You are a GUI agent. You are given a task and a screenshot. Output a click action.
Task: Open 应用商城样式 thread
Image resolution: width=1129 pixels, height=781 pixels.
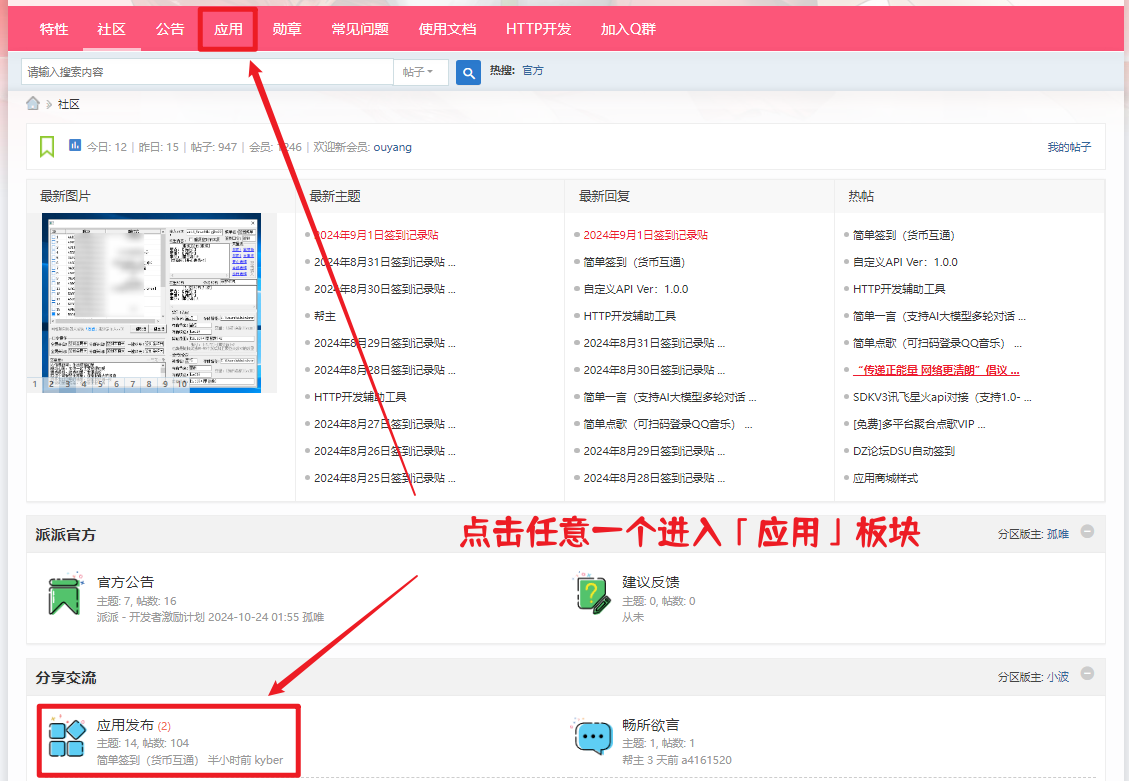(x=885, y=478)
